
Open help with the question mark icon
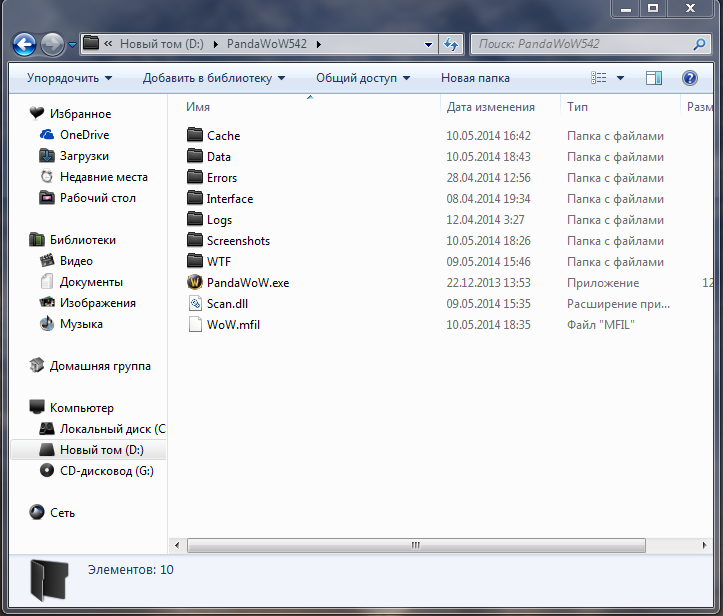689,78
